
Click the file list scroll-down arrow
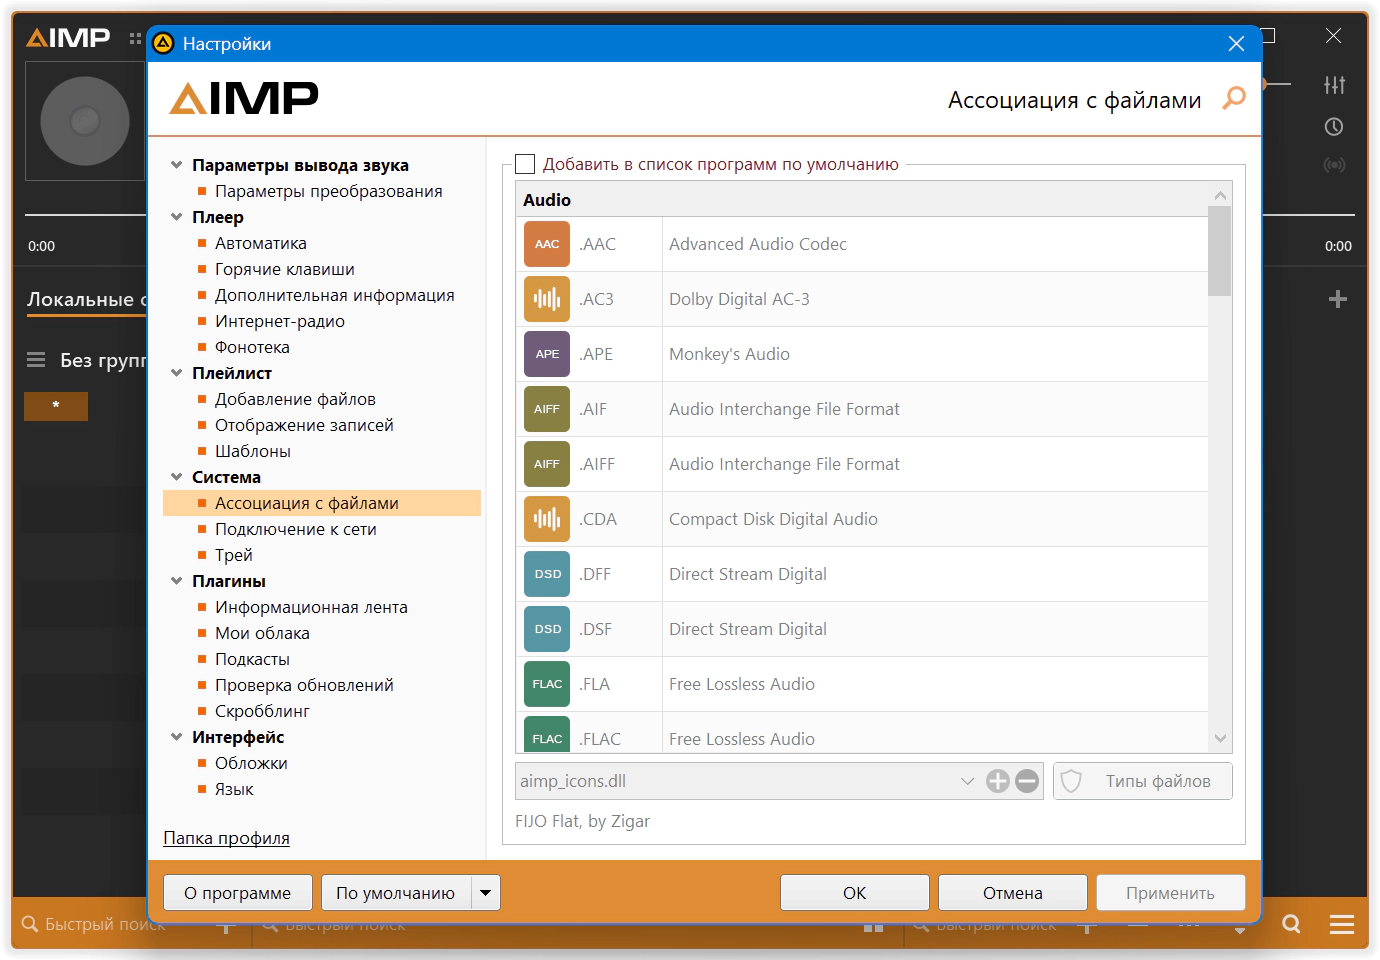(x=1220, y=739)
